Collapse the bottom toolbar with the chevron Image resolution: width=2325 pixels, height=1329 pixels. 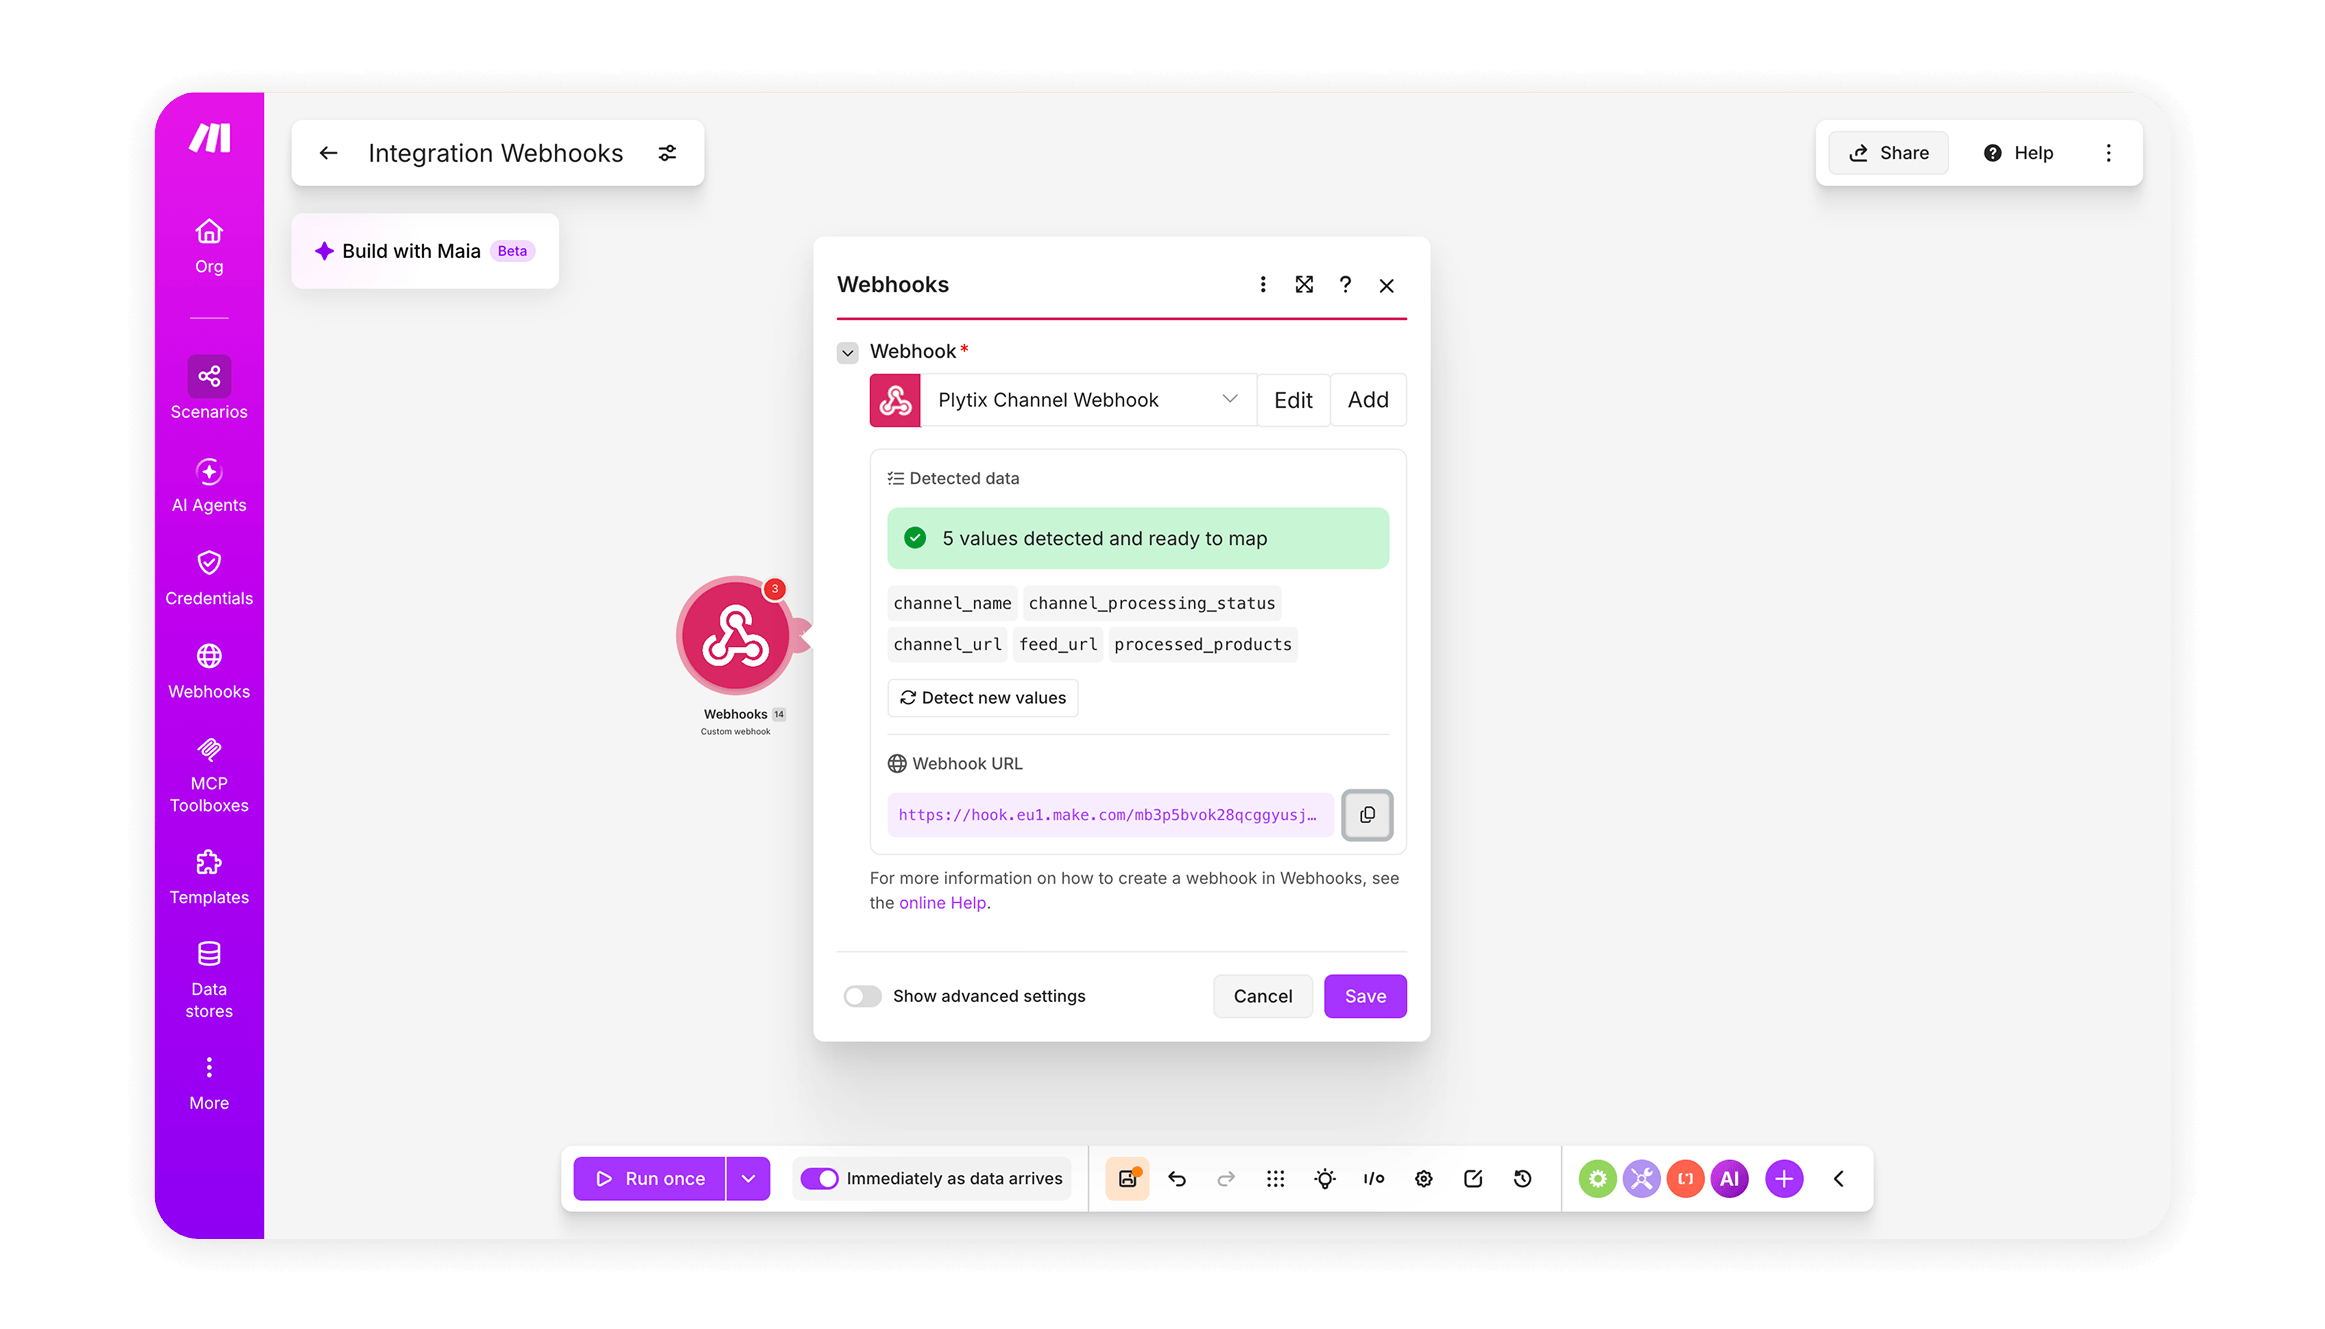coord(1839,1179)
